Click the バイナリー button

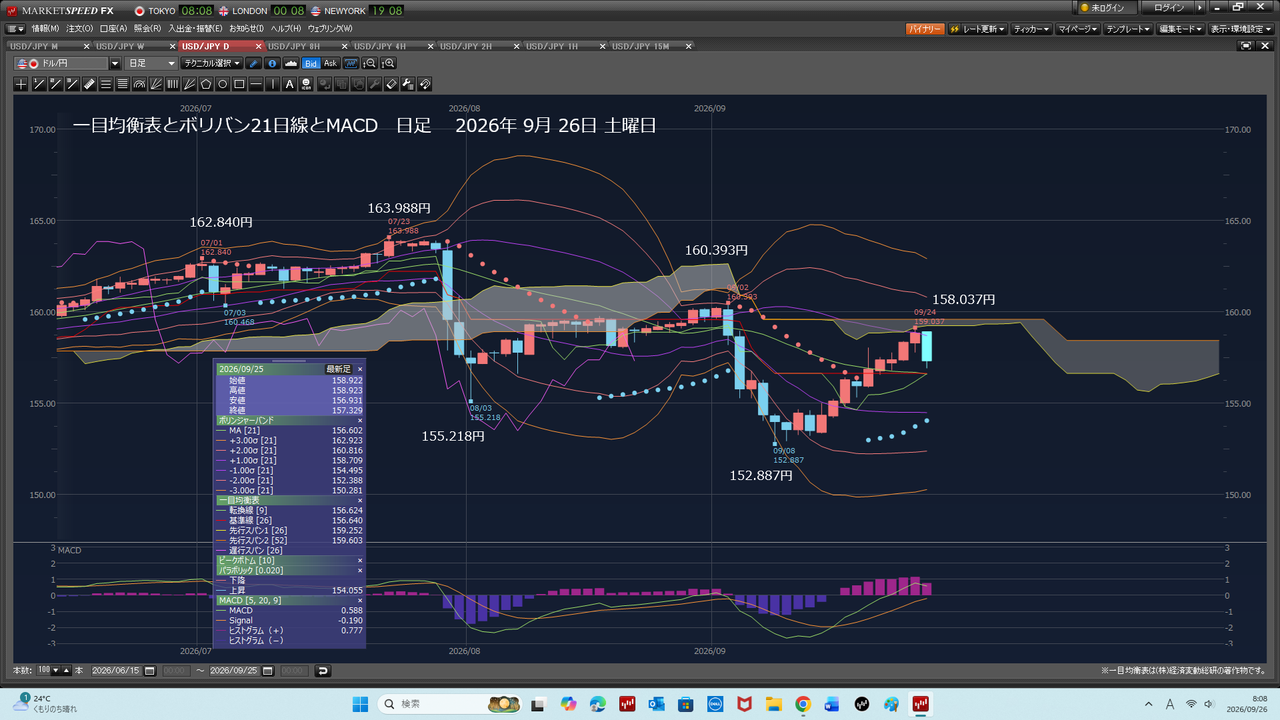(x=925, y=30)
